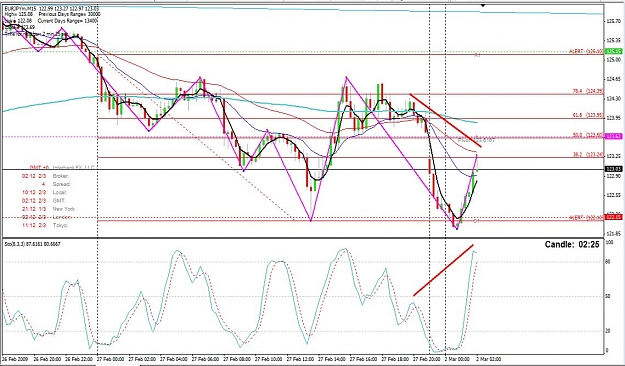This screenshot has width=625, height=366.
Task: Click the '27 Feb 04:00' time axis label
Action: pyautogui.click(x=174, y=359)
